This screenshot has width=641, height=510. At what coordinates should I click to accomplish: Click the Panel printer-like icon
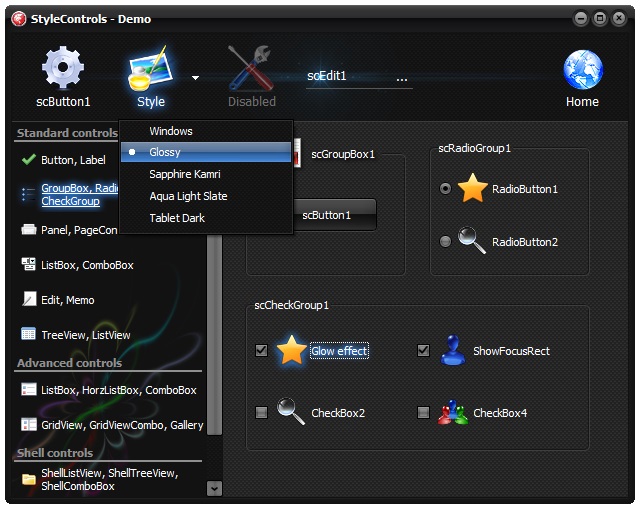[x=29, y=229]
